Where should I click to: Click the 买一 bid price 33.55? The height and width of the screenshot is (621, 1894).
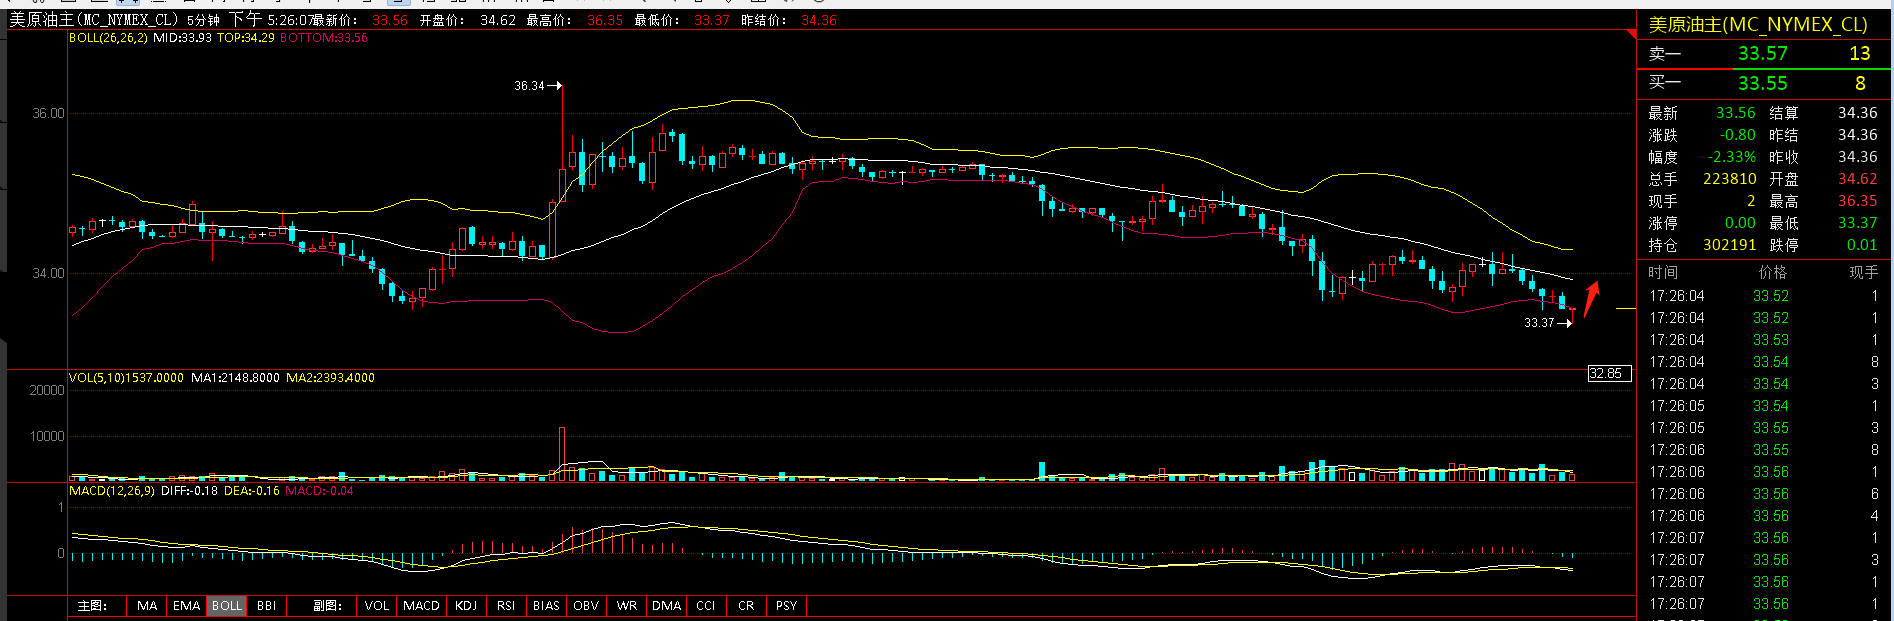(1762, 84)
